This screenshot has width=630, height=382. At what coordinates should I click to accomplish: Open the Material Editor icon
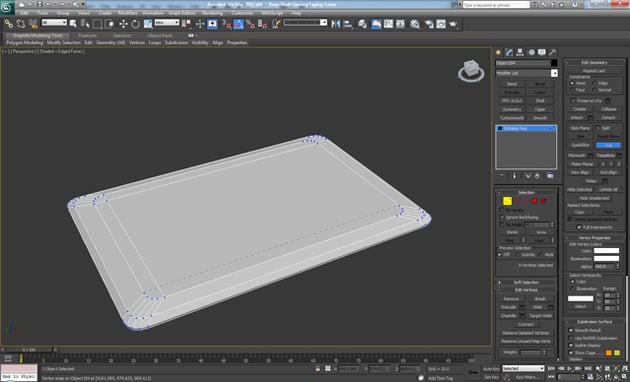coord(415,24)
